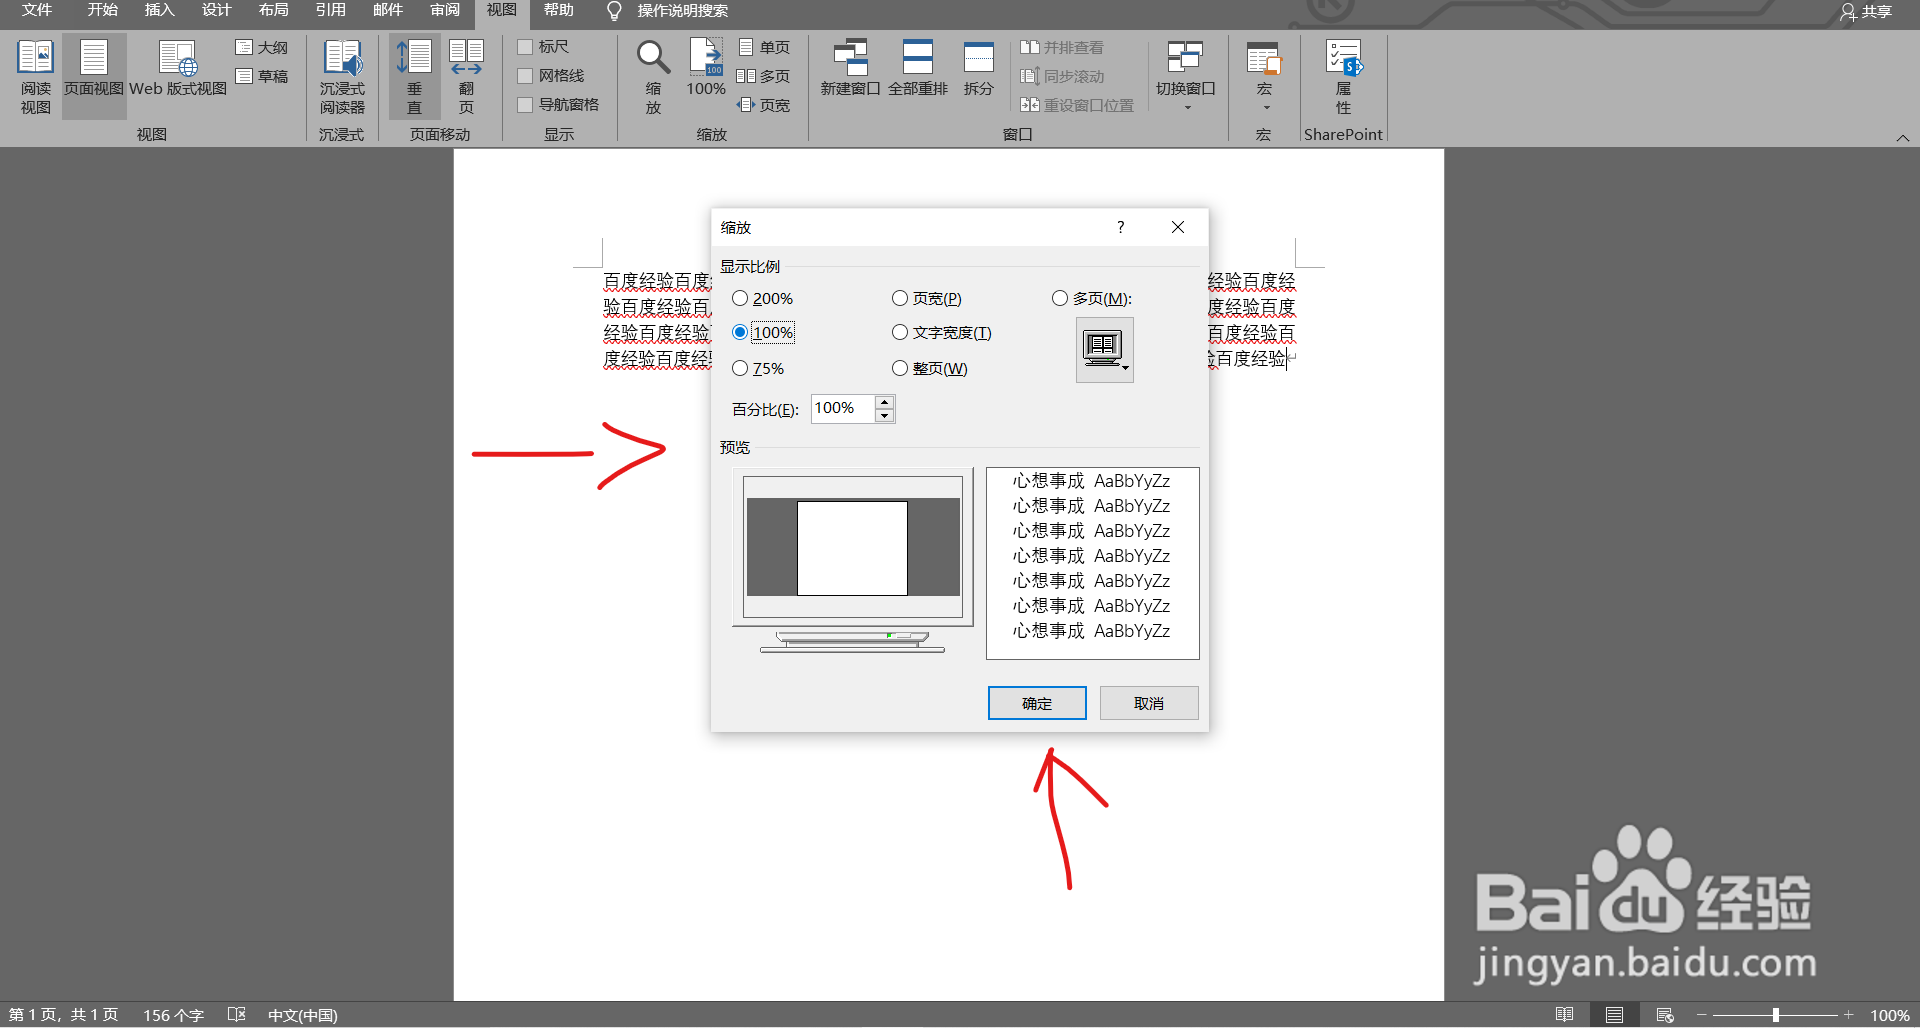Click the Tell Me lightbulb icon
The image size is (1920, 1028).
(x=614, y=11)
